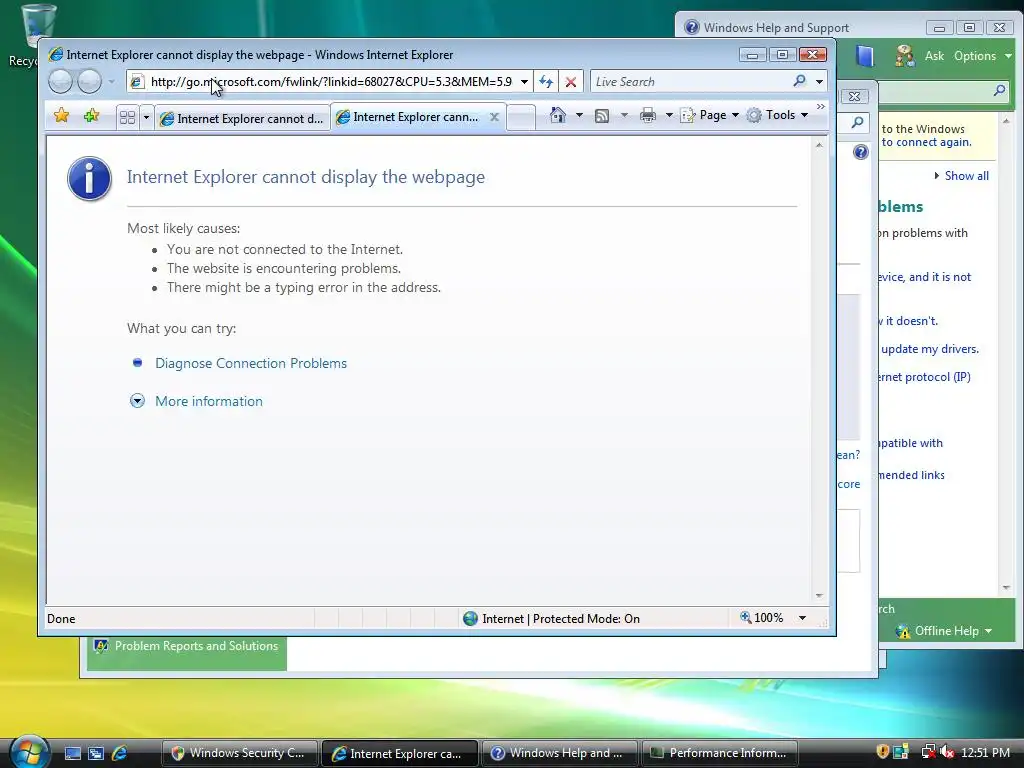Expand the Print options dropdown
Screen dimensions: 1024x768
point(669,116)
